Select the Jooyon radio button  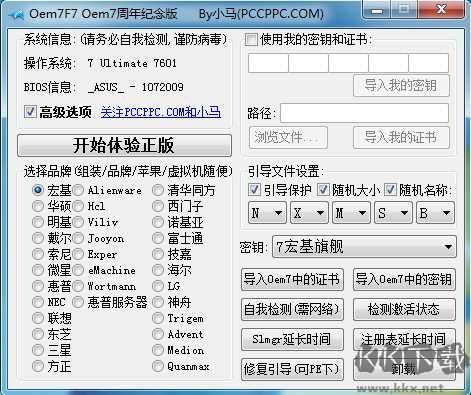[x=78, y=238]
